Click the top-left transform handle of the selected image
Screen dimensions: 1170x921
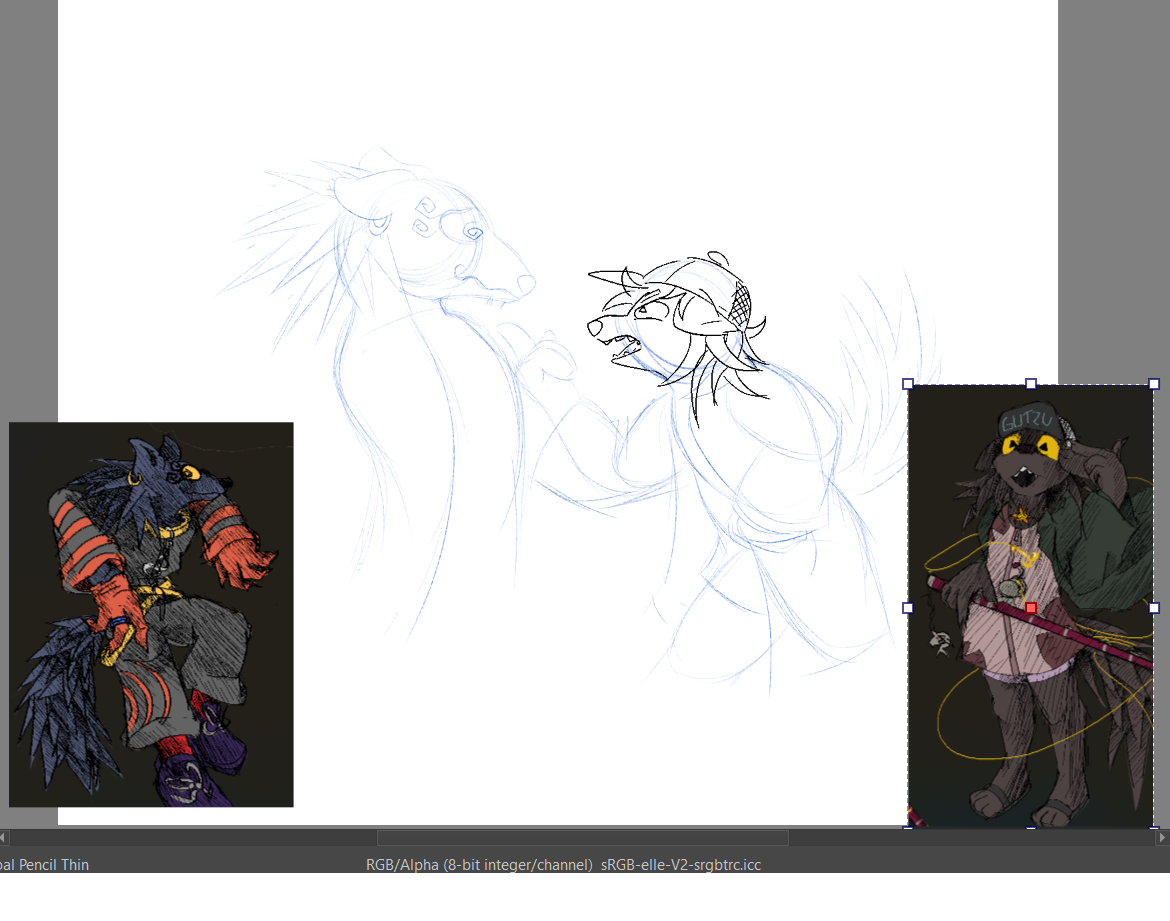[x=908, y=384]
